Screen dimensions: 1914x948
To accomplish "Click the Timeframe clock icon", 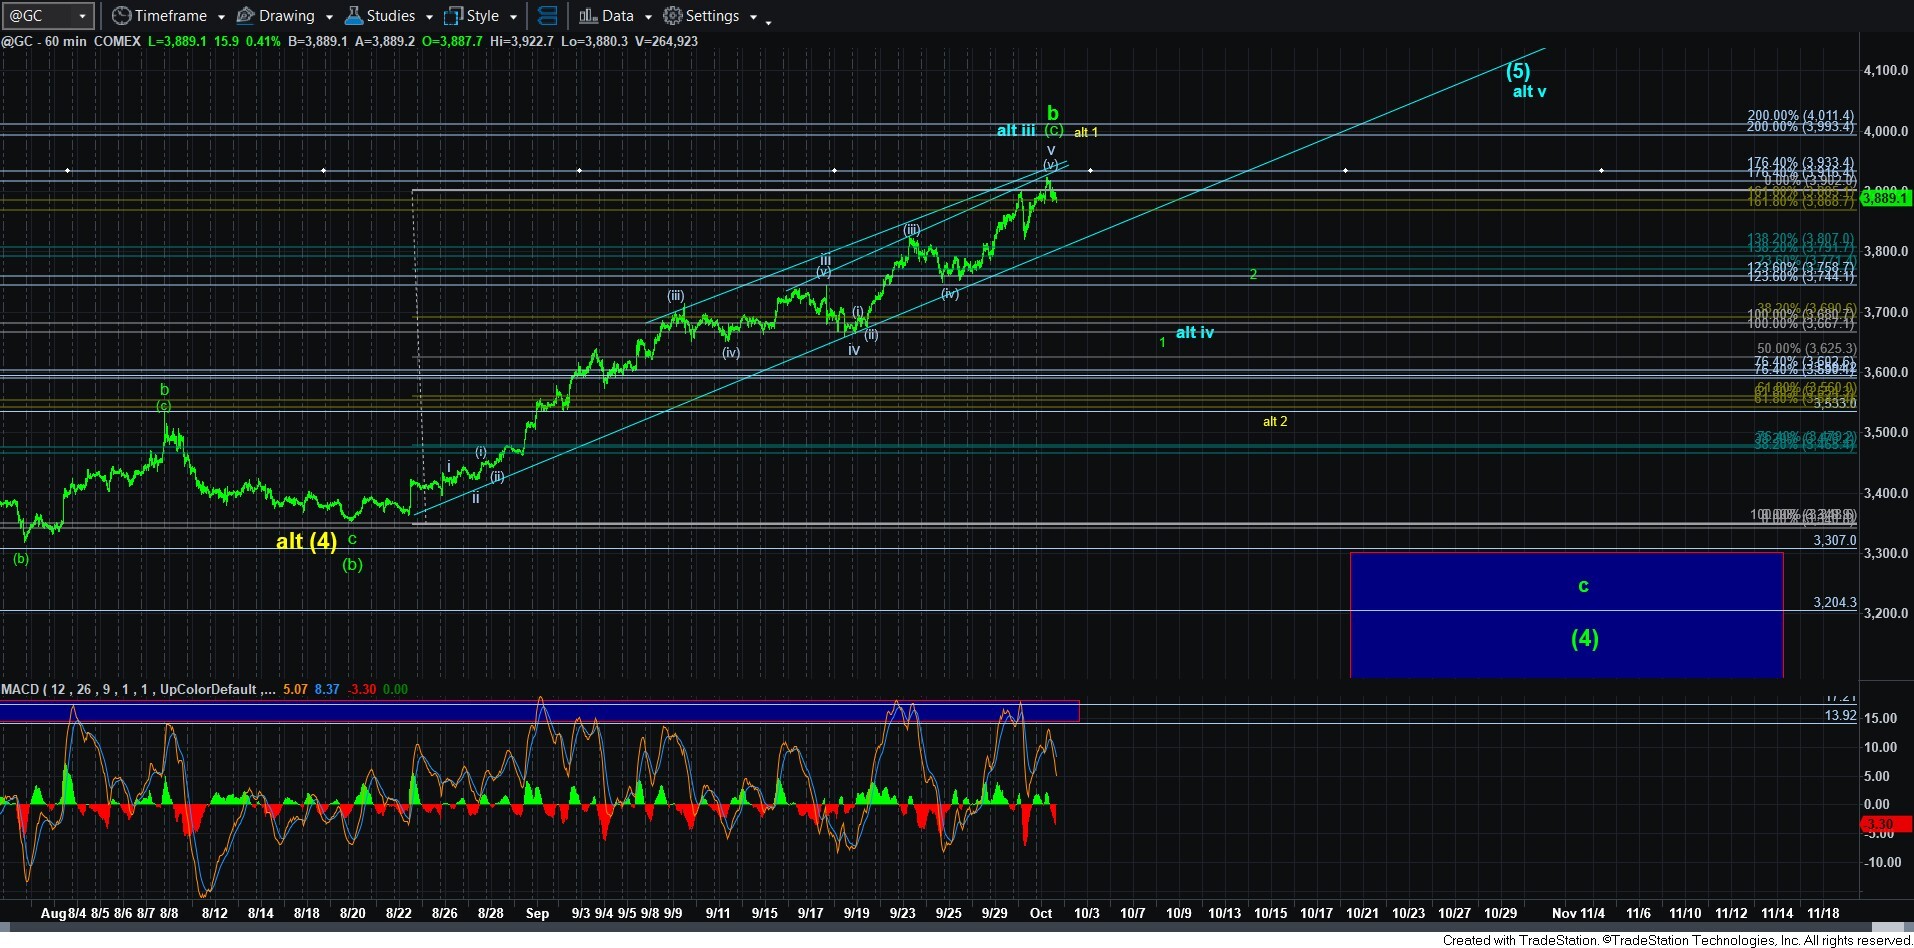I will tap(121, 16).
